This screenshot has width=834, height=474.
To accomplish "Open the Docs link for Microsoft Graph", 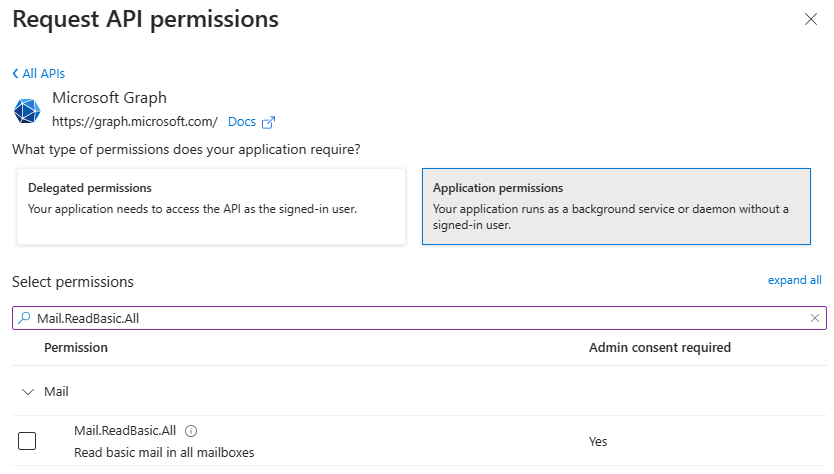I will (x=242, y=122).
